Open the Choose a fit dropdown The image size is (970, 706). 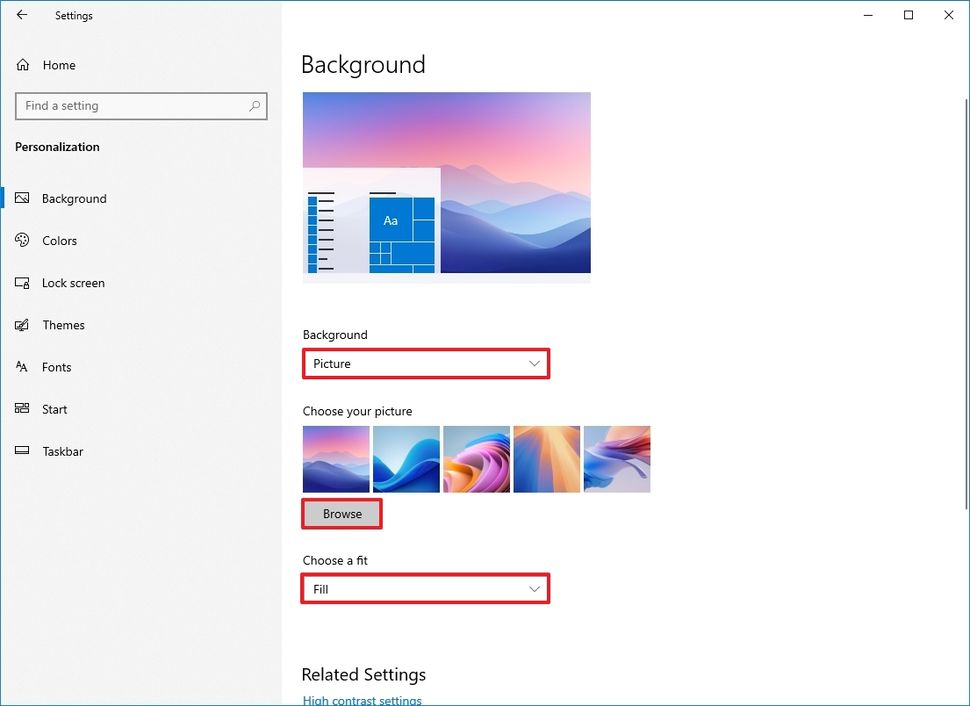click(x=426, y=589)
